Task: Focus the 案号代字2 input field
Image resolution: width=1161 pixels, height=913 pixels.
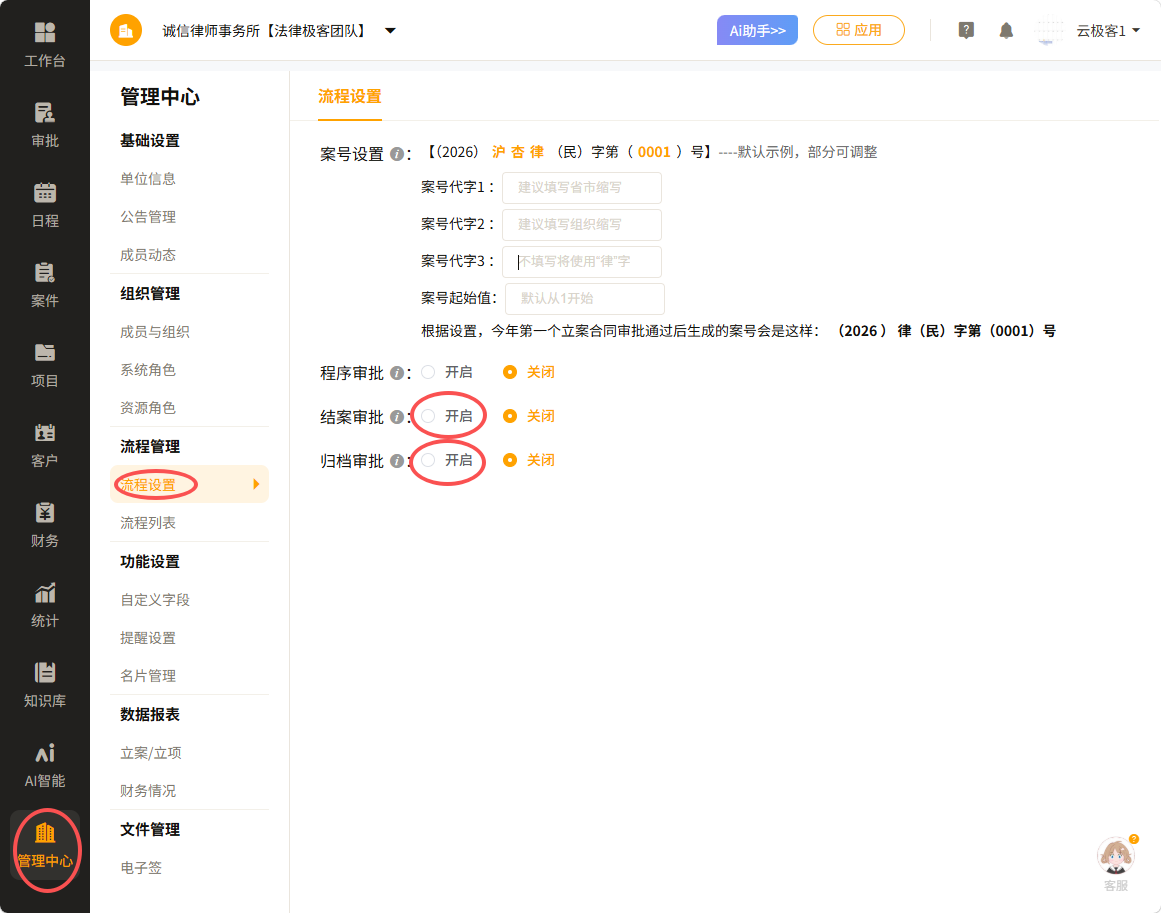Action: pyautogui.click(x=581, y=224)
